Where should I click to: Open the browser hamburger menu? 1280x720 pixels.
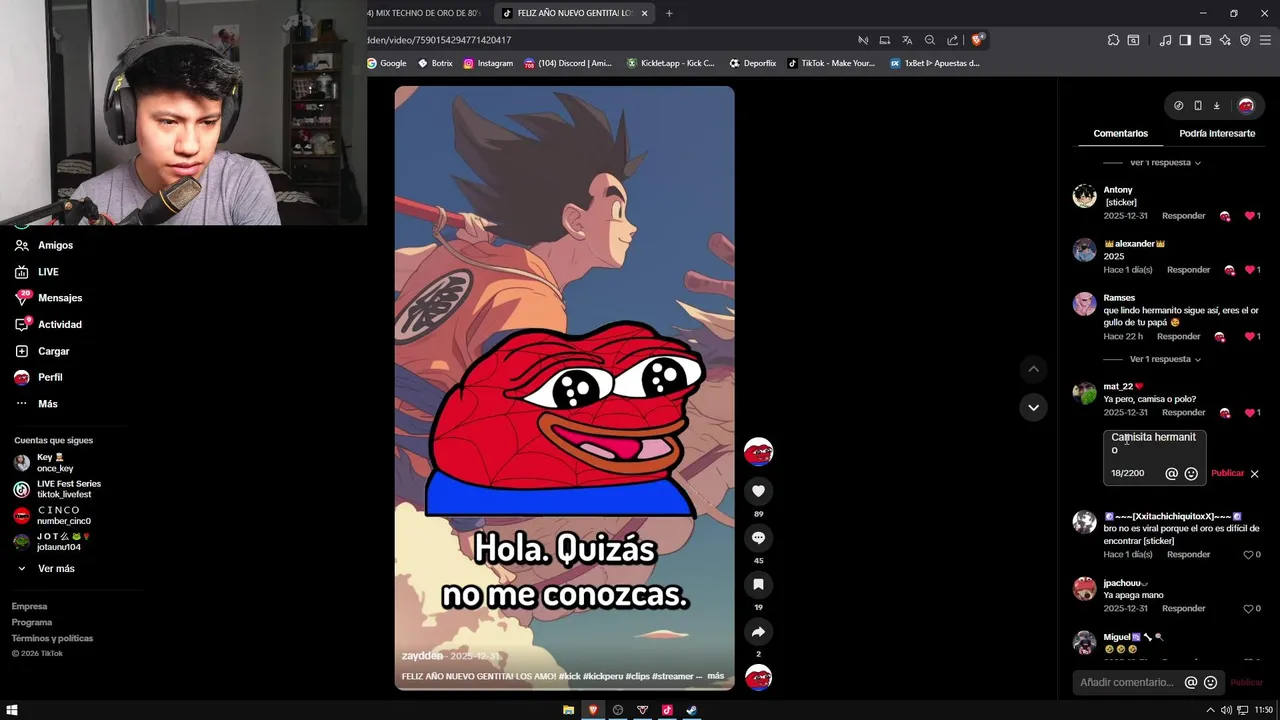pos(1266,40)
